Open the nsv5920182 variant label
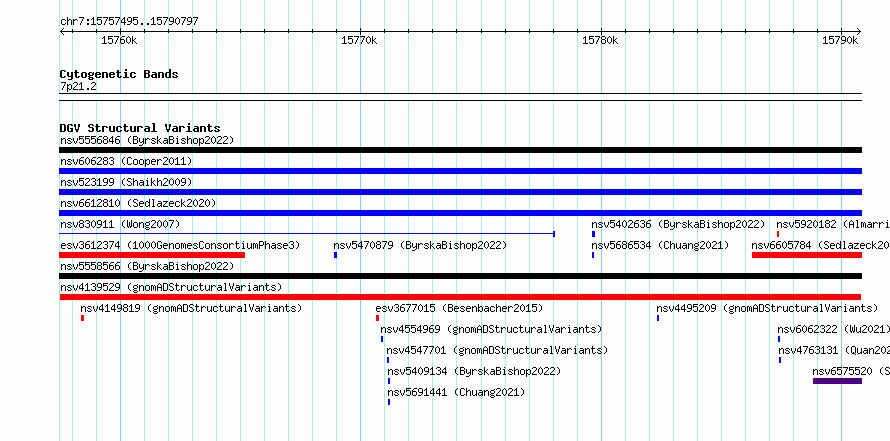 tap(833, 224)
